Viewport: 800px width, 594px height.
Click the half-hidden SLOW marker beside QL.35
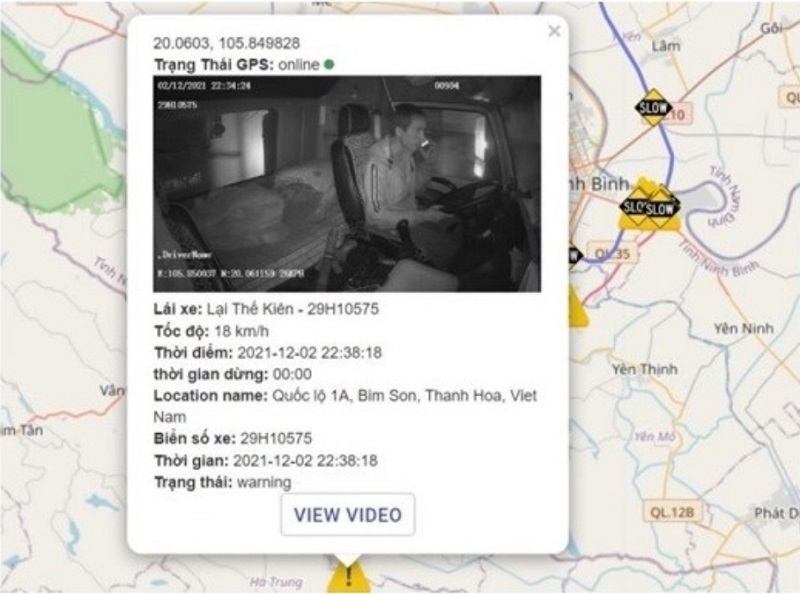tap(575, 254)
